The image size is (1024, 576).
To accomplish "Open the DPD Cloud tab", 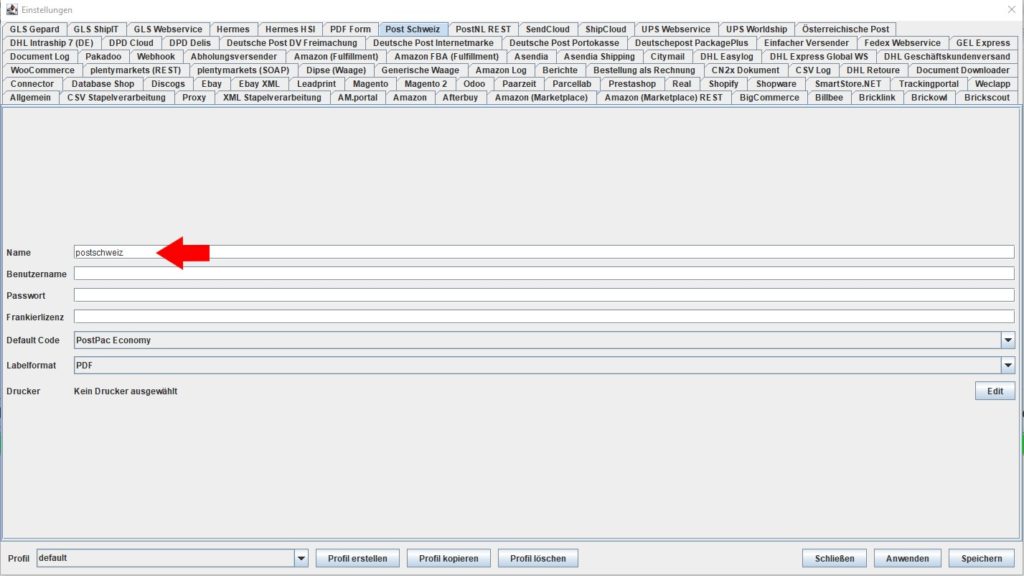I will pyautogui.click(x=131, y=43).
